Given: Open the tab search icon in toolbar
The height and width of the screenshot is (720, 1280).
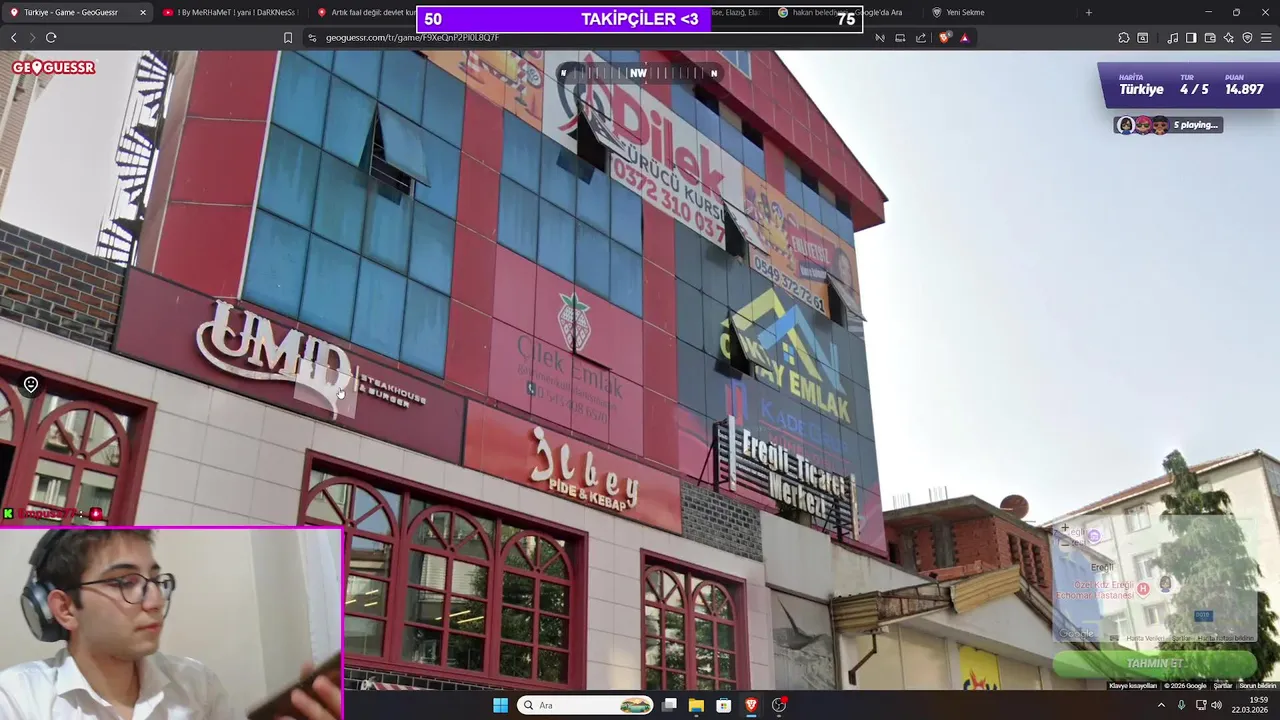Looking at the screenshot, I should pos(1143,37).
